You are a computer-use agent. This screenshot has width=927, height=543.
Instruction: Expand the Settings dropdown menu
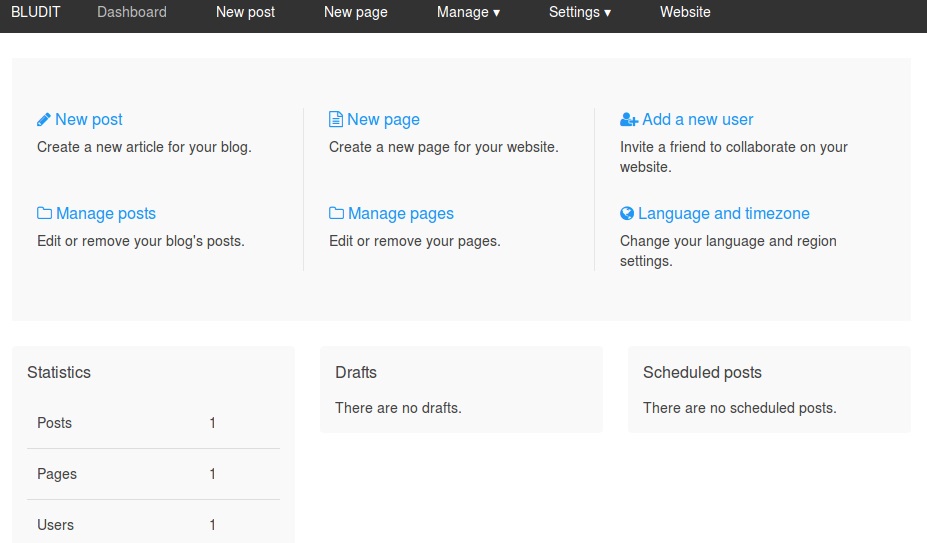[580, 12]
